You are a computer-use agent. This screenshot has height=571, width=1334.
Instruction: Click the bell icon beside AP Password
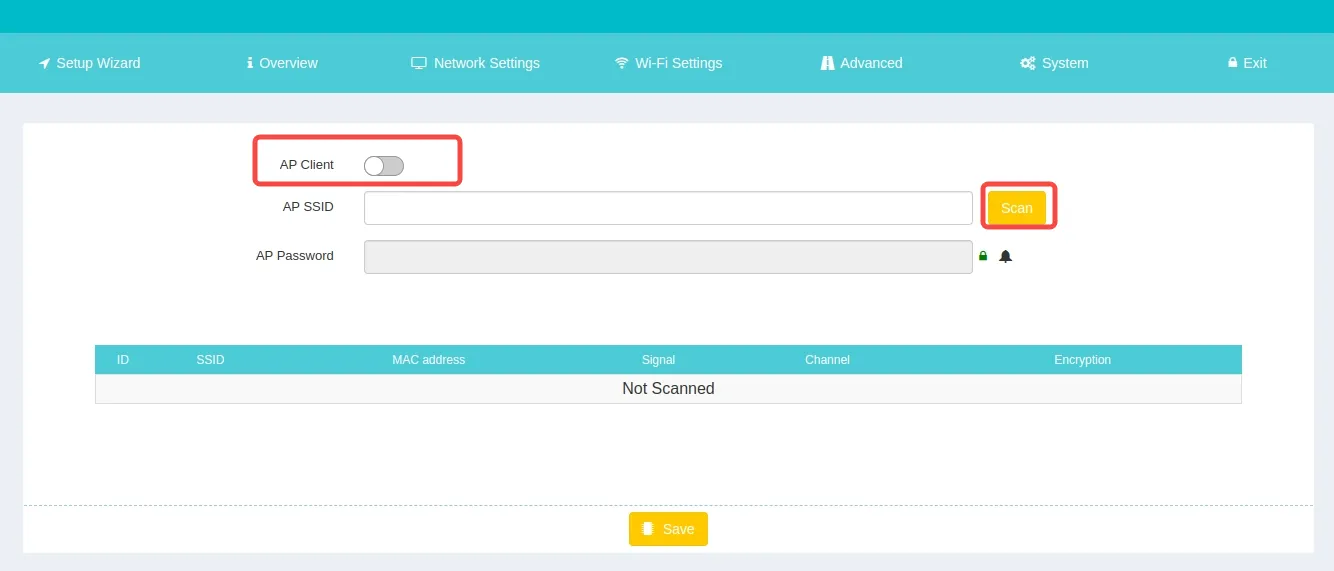pos(1006,256)
